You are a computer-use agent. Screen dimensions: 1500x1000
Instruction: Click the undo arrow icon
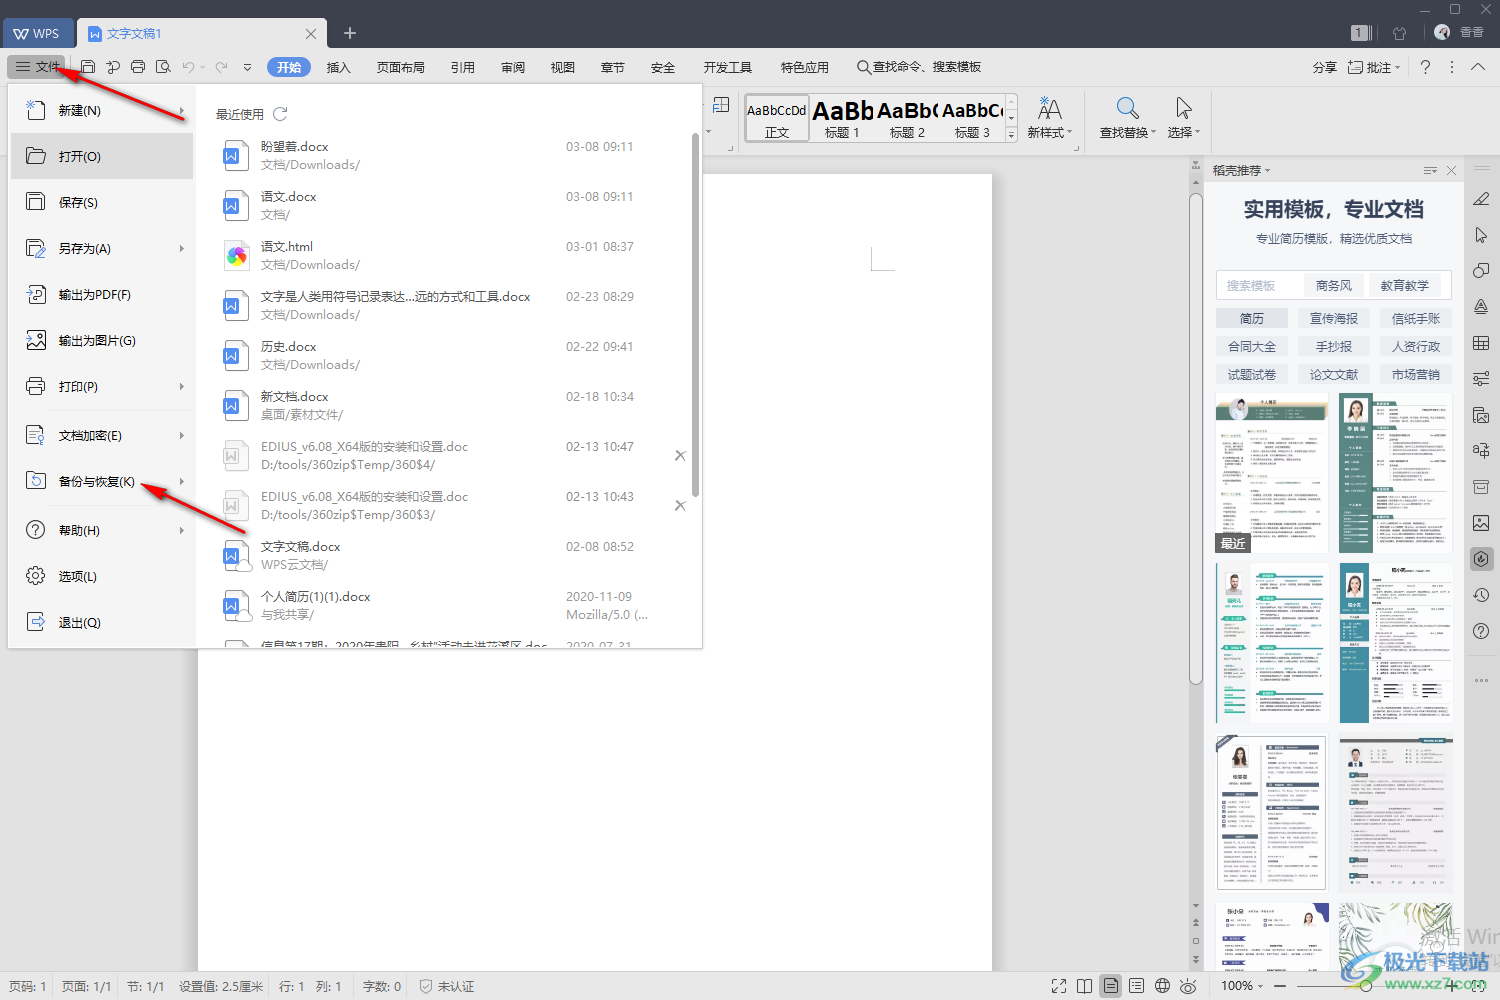pyautogui.click(x=188, y=67)
